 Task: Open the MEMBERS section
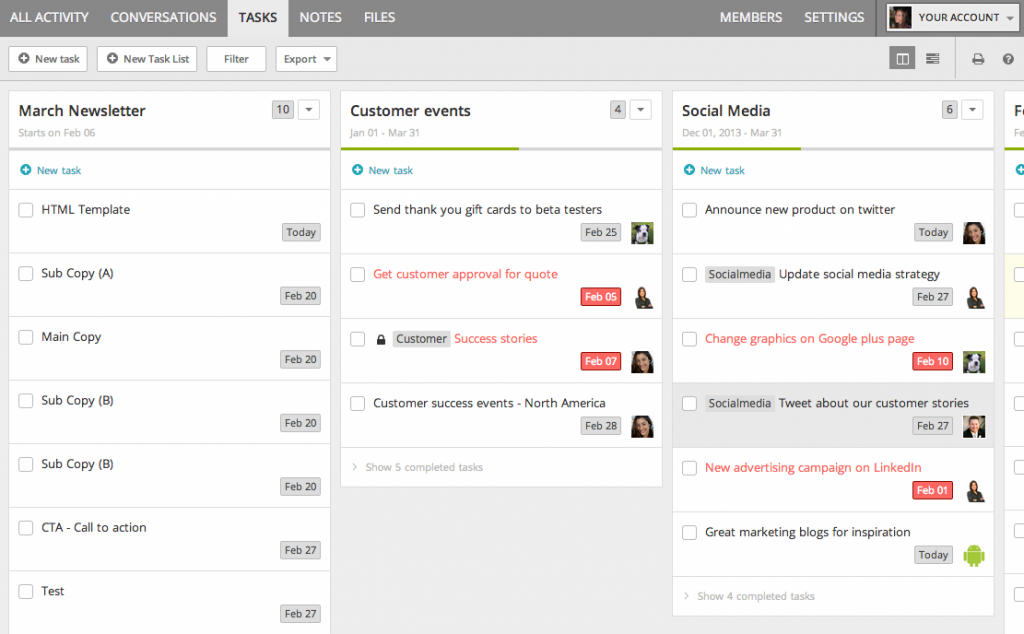(x=750, y=17)
